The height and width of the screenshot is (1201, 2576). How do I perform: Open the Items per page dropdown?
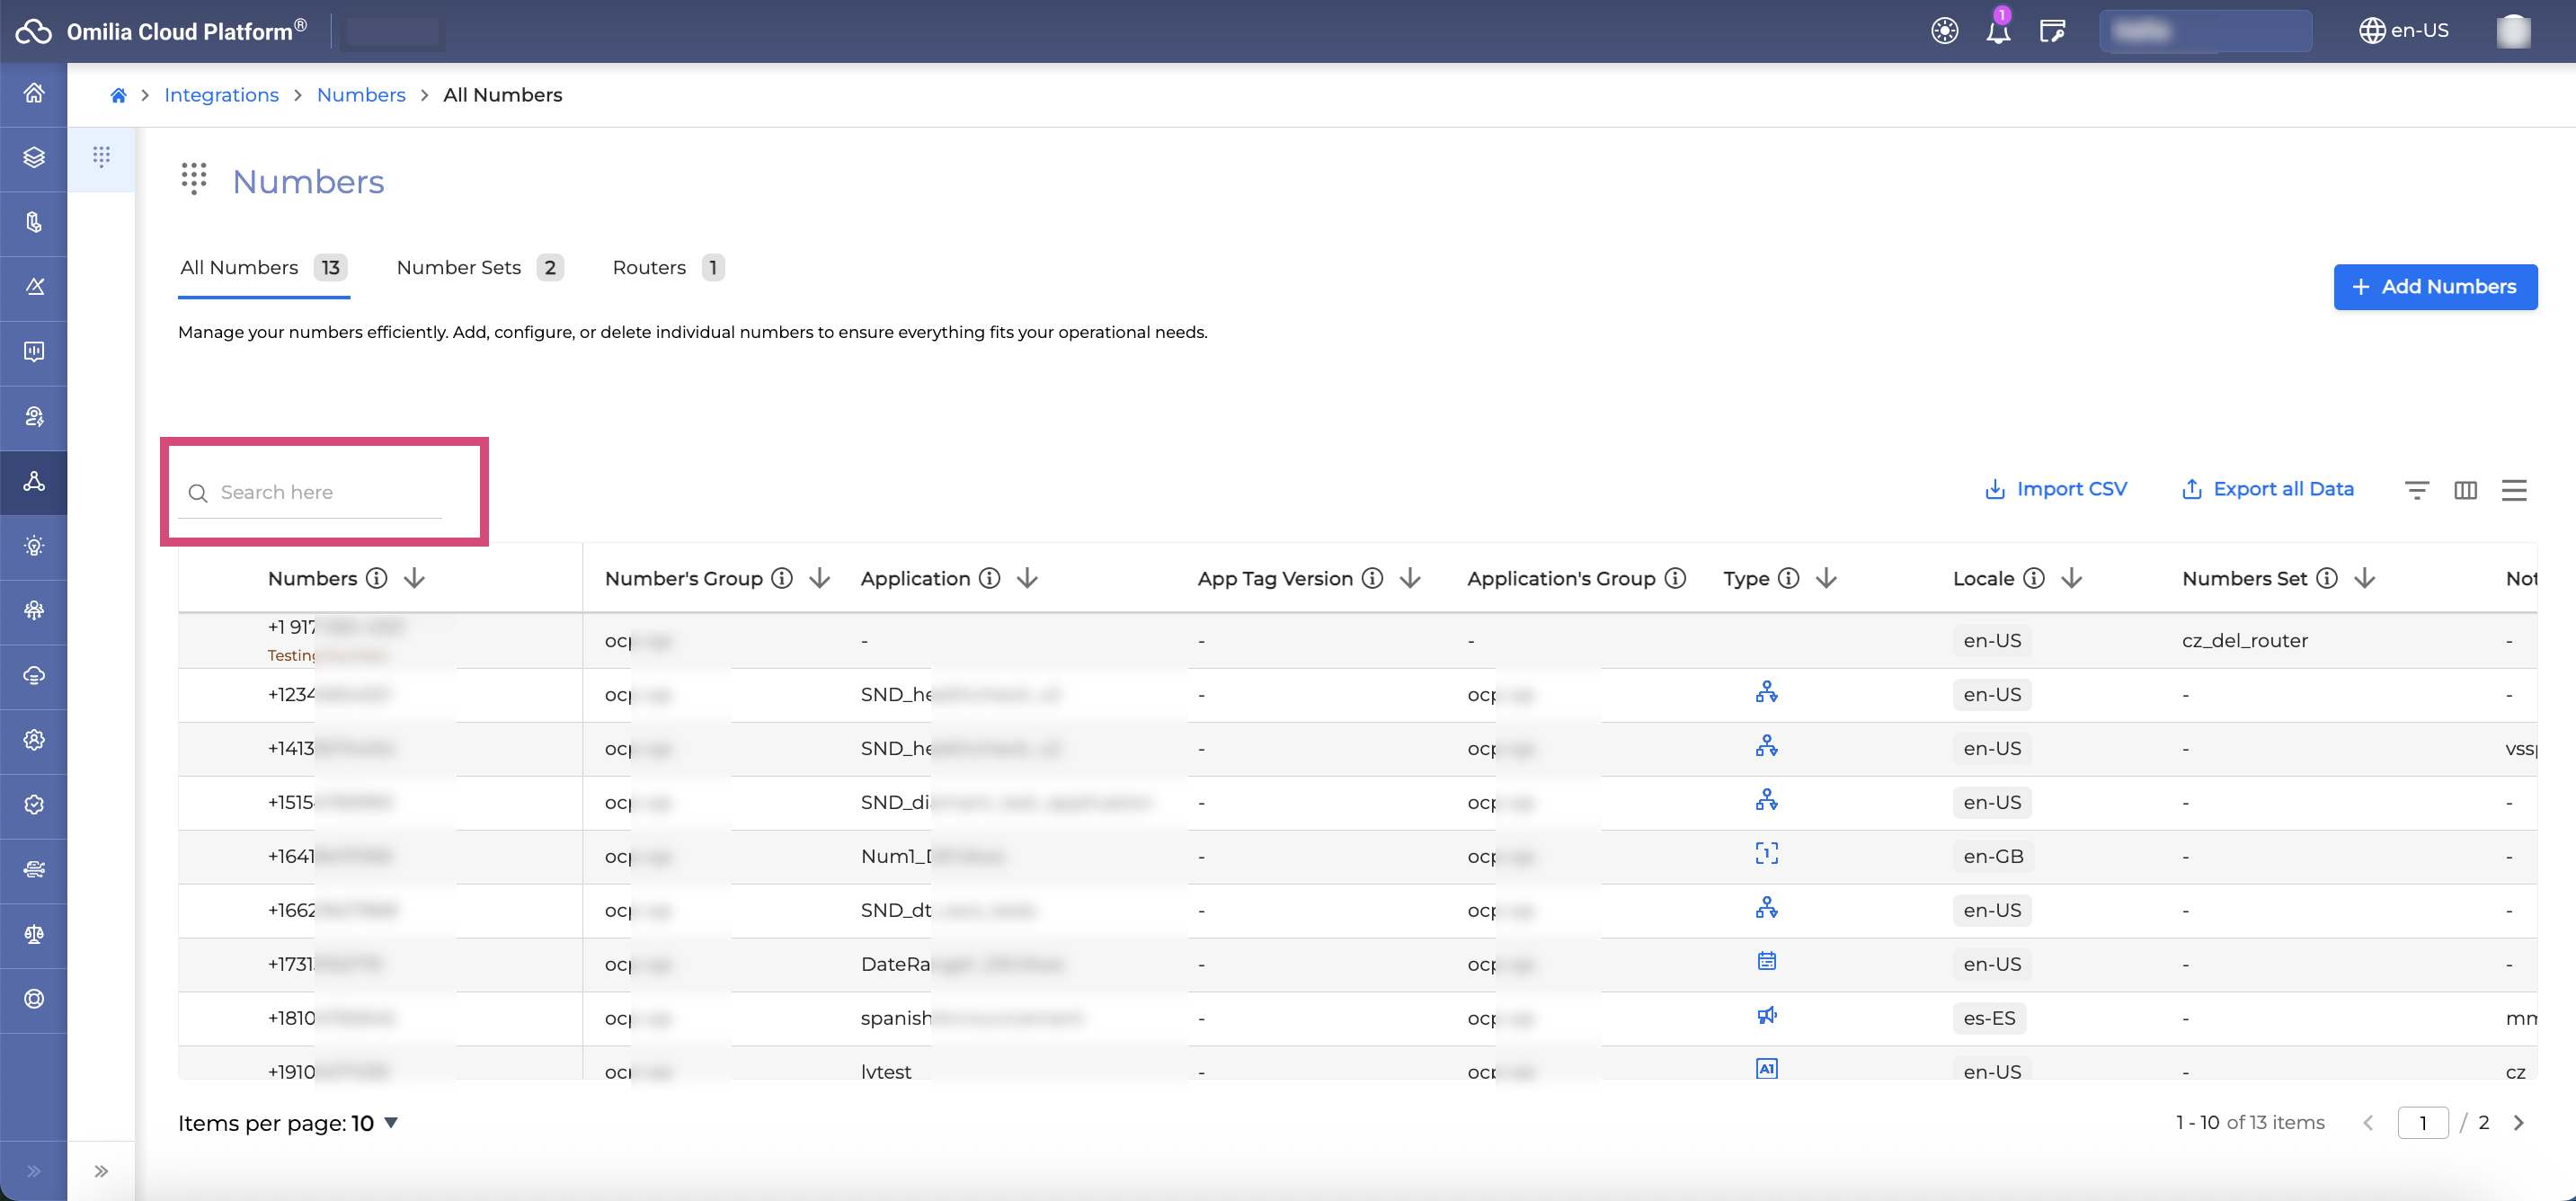tap(391, 1122)
